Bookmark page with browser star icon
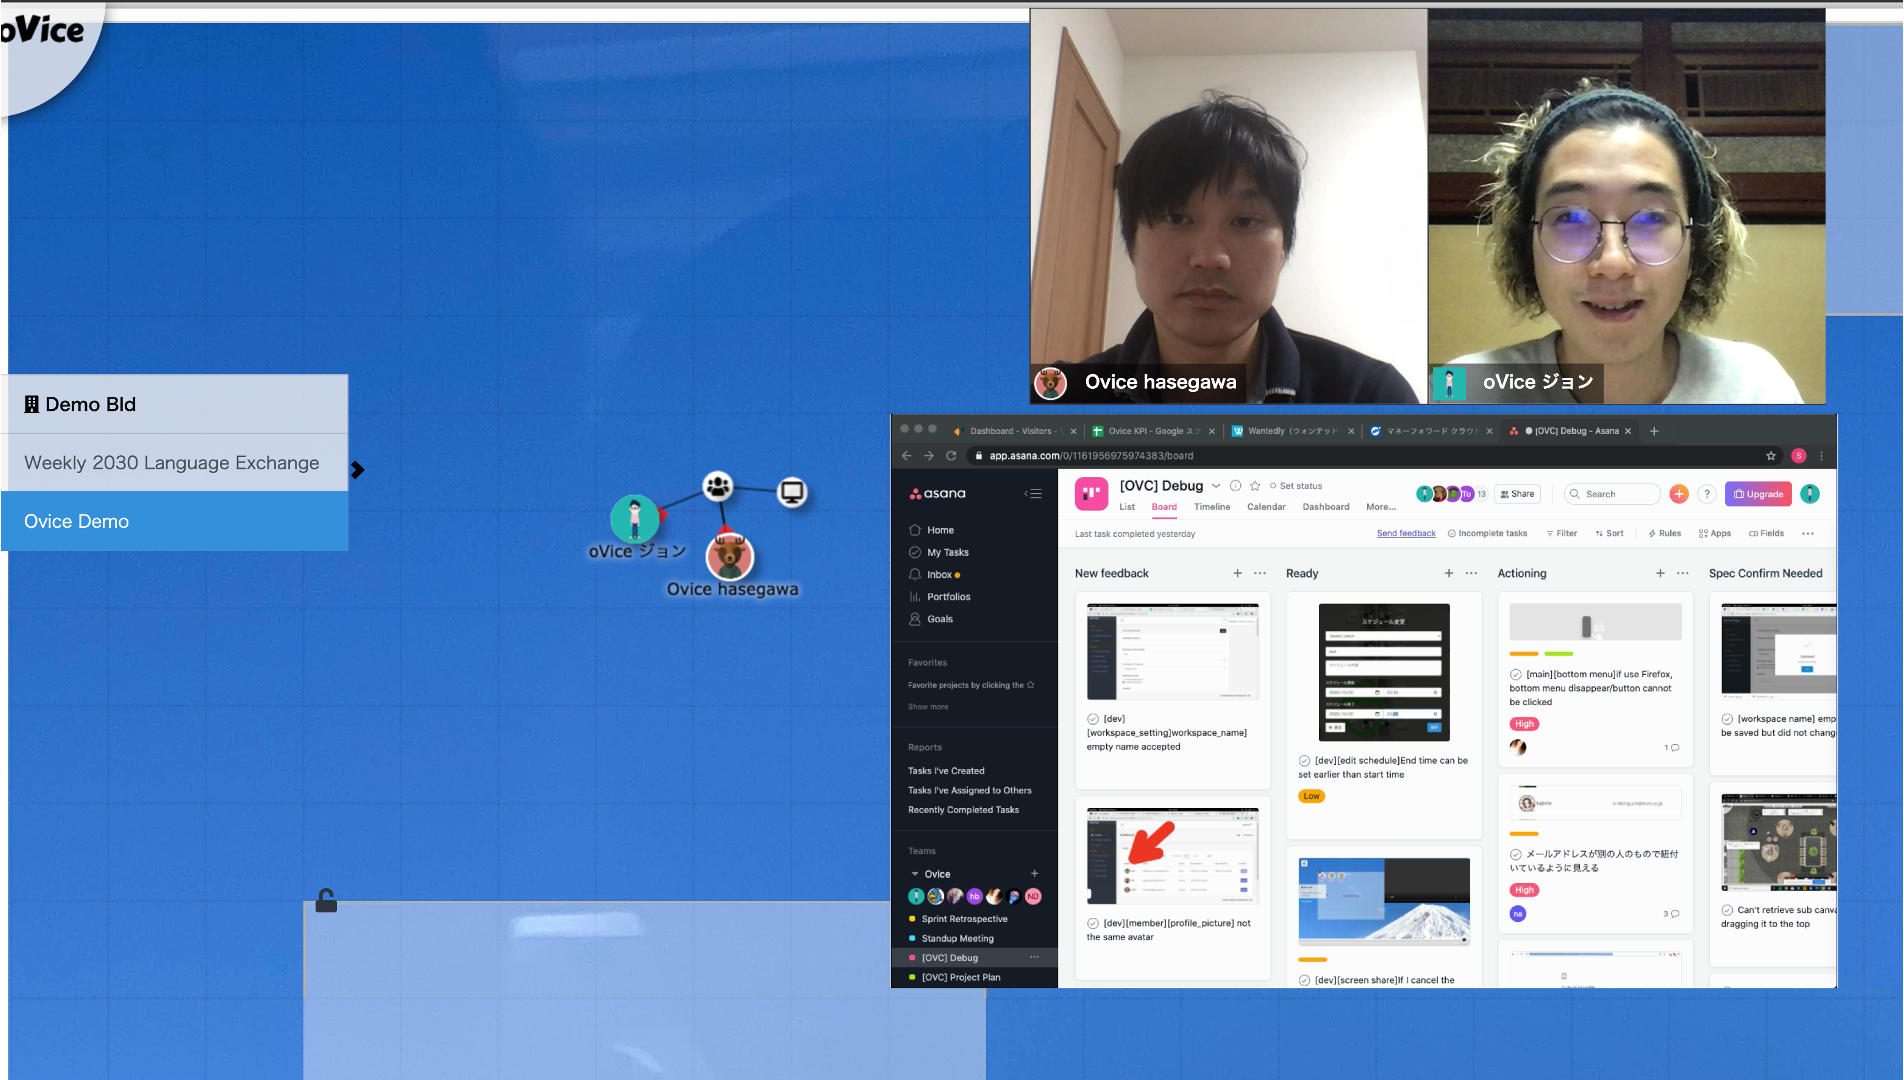The width and height of the screenshot is (1904, 1080). (x=1771, y=456)
